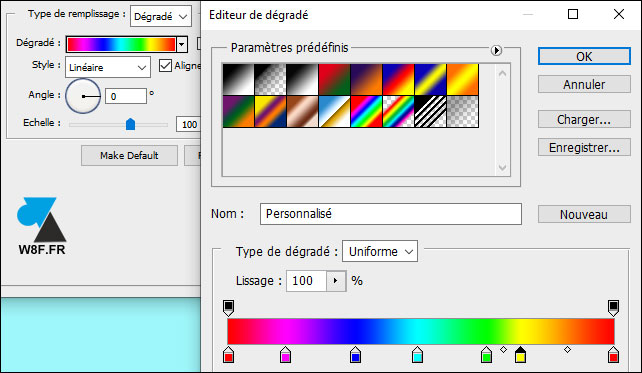642x373 pixels.
Task: Select the red to green gradient preset
Action: pos(335,79)
